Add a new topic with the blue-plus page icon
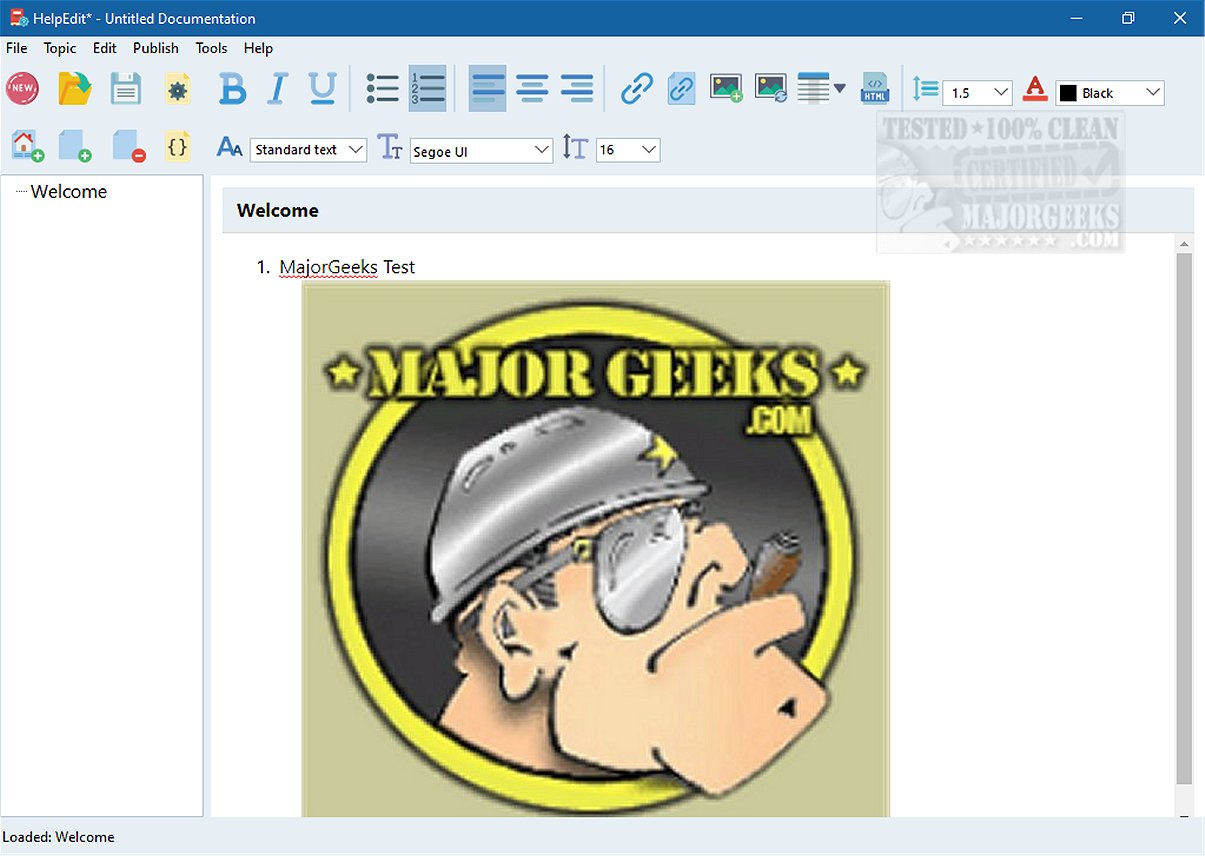 75,147
